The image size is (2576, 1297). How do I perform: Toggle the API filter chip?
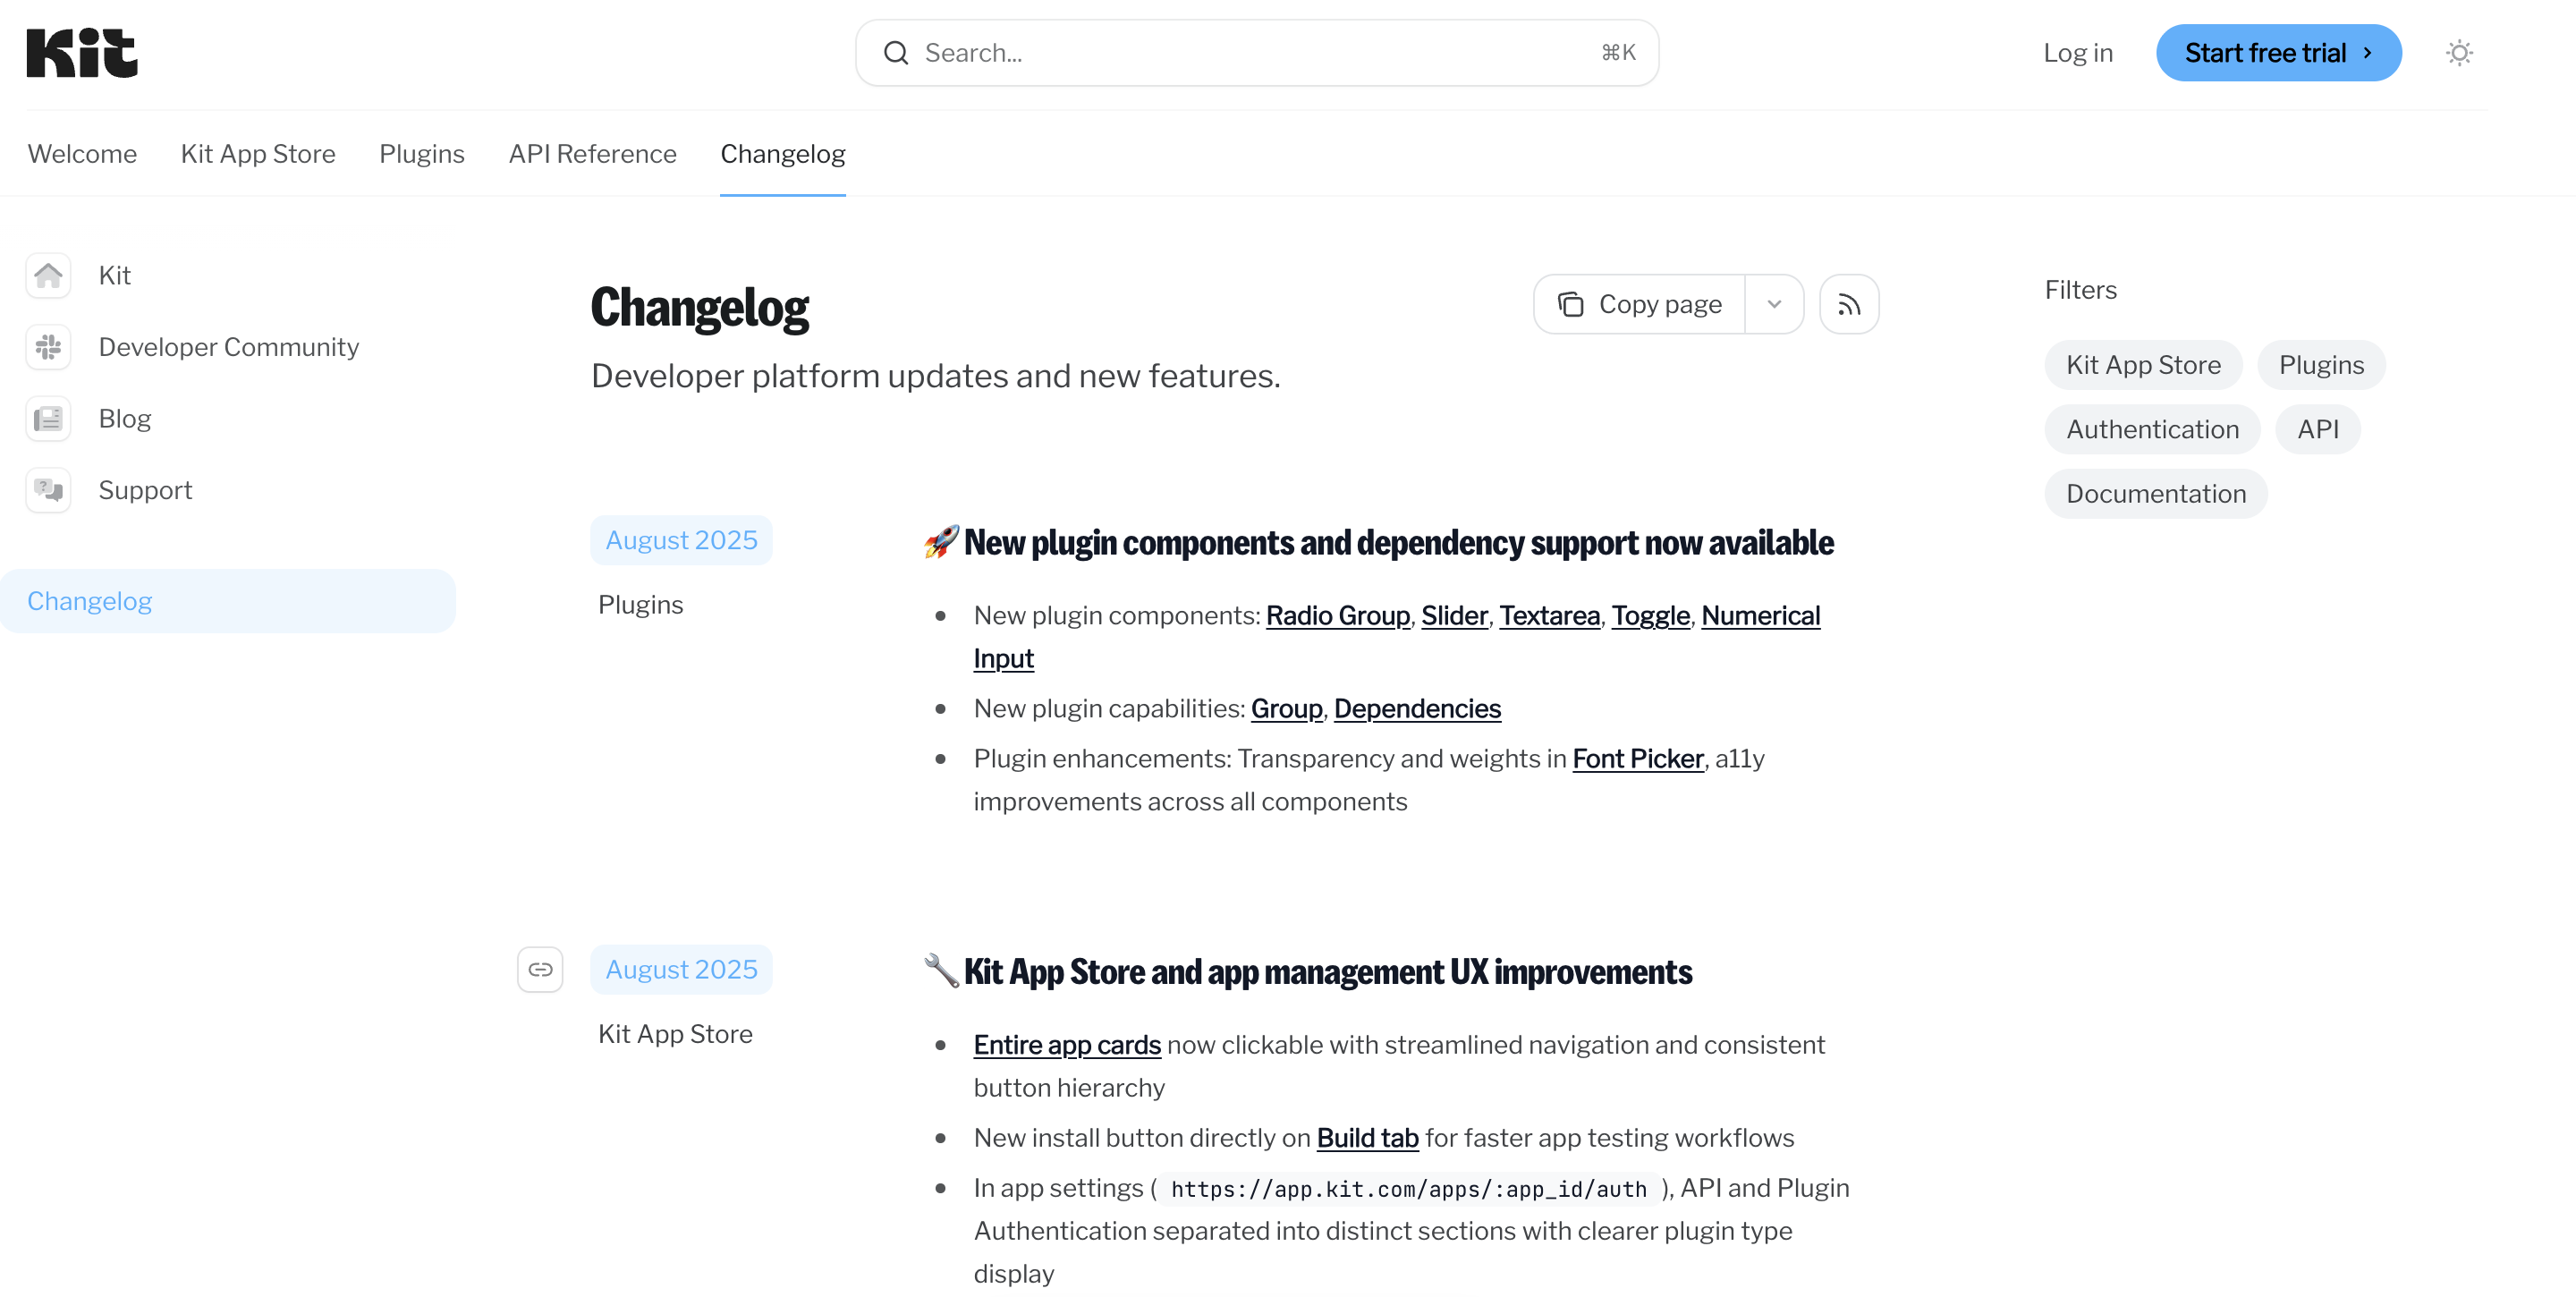[2317, 429]
